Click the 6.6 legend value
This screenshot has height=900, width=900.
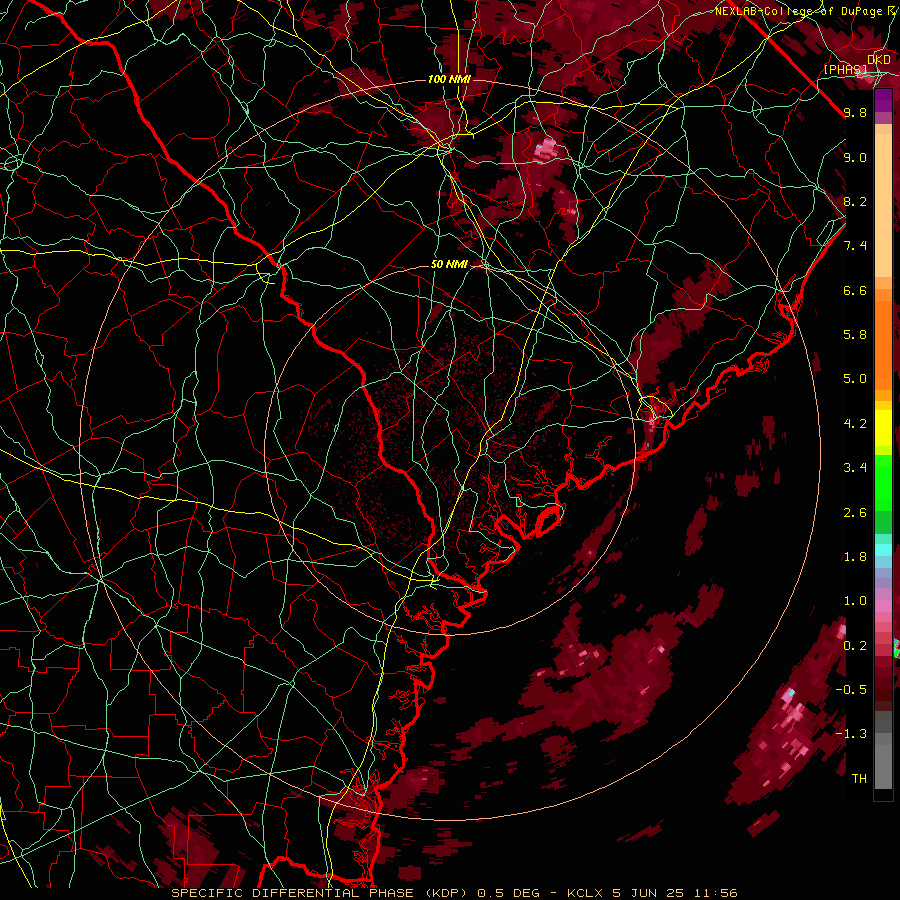[855, 290]
